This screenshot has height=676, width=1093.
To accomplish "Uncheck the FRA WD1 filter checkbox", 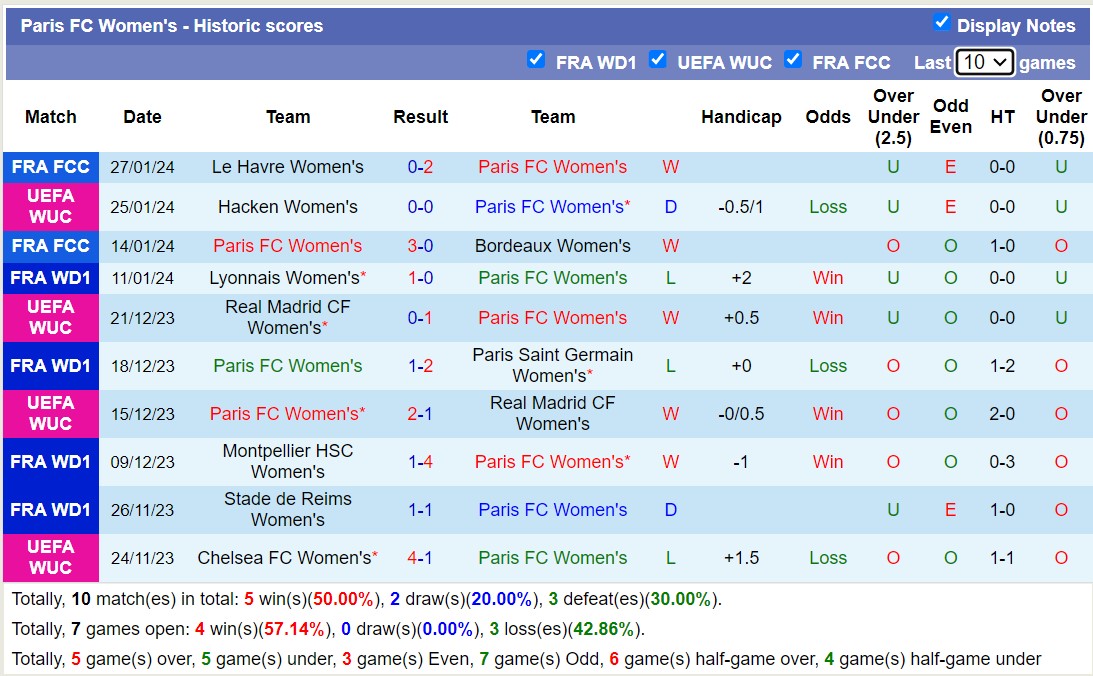I will pos(536,60).
